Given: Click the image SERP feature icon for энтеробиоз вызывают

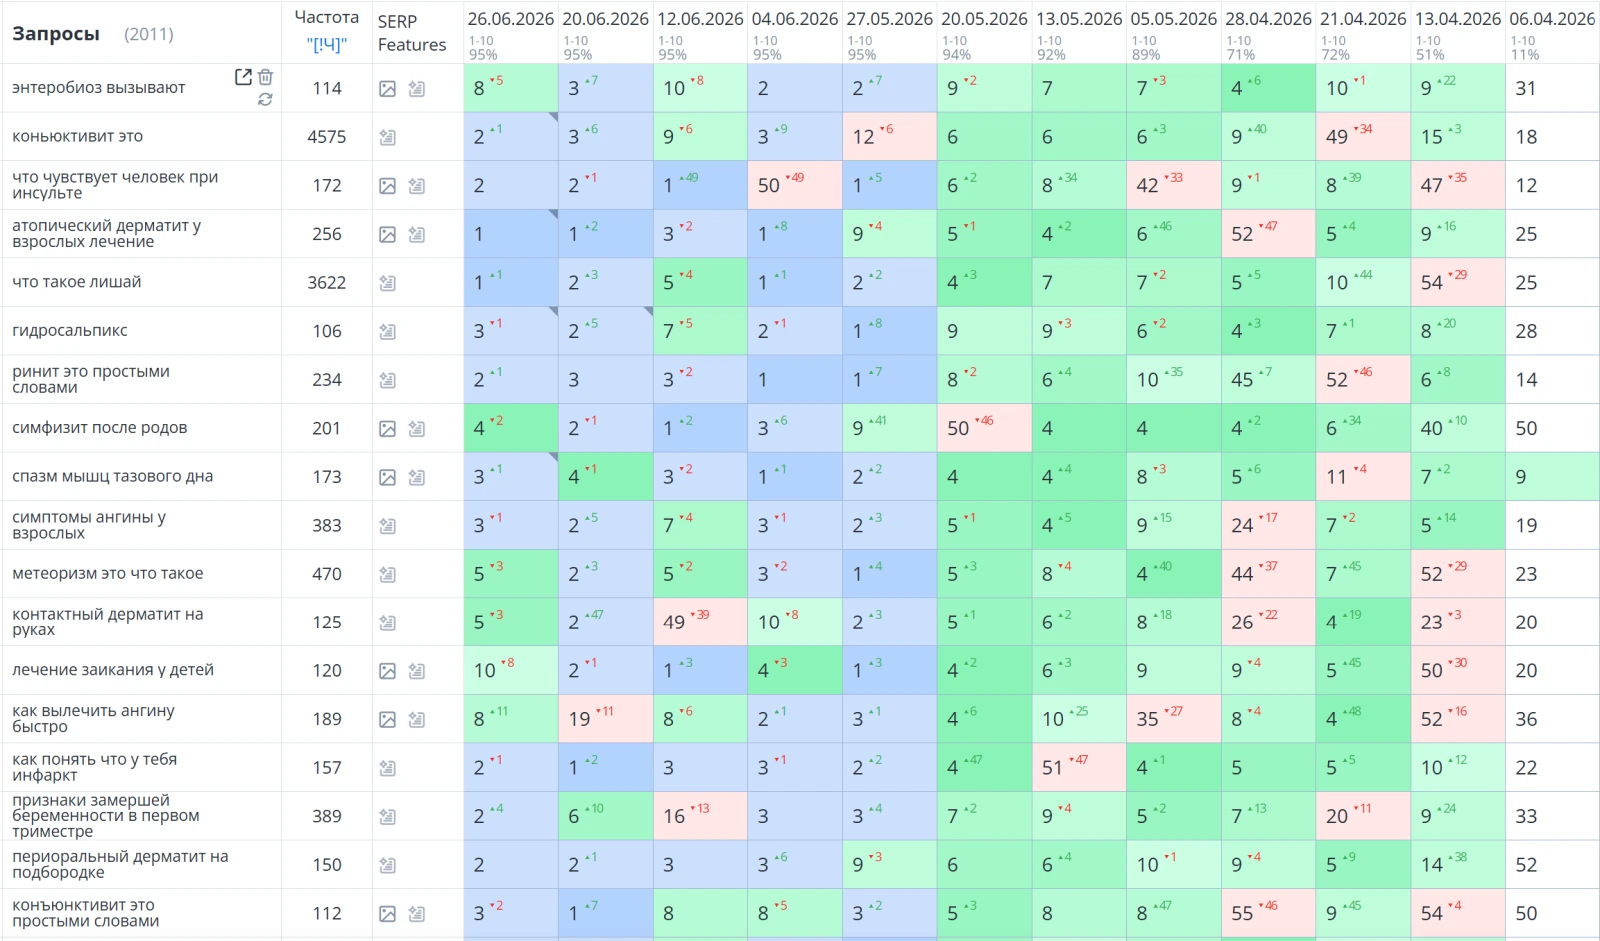Looking at the screenshot, I should click(388, 89).
